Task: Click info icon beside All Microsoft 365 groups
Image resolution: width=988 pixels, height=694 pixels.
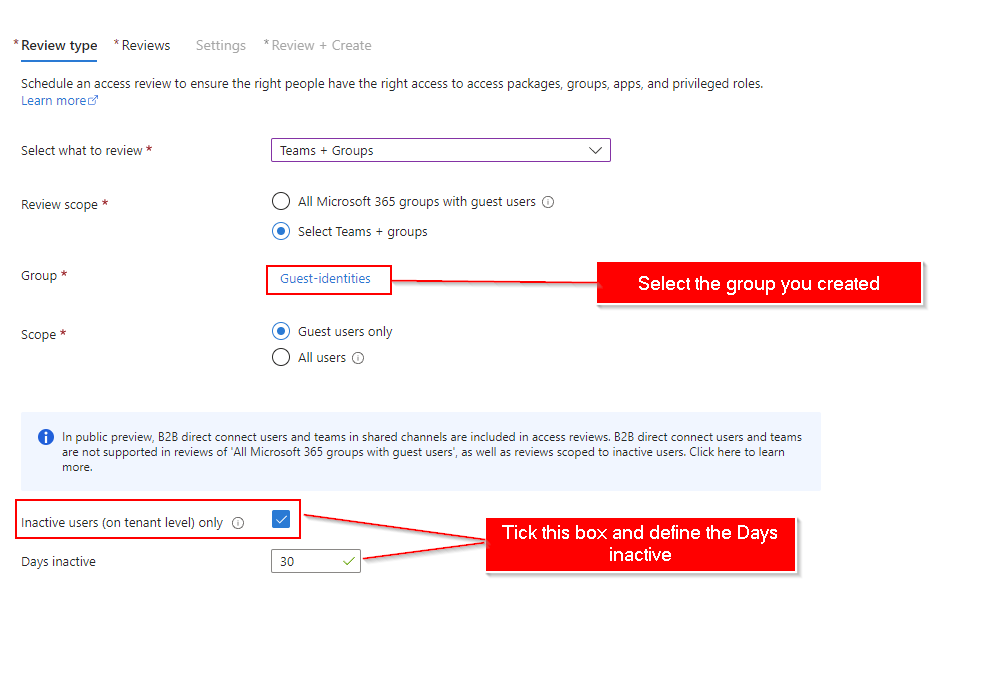Action: point(548,202)
